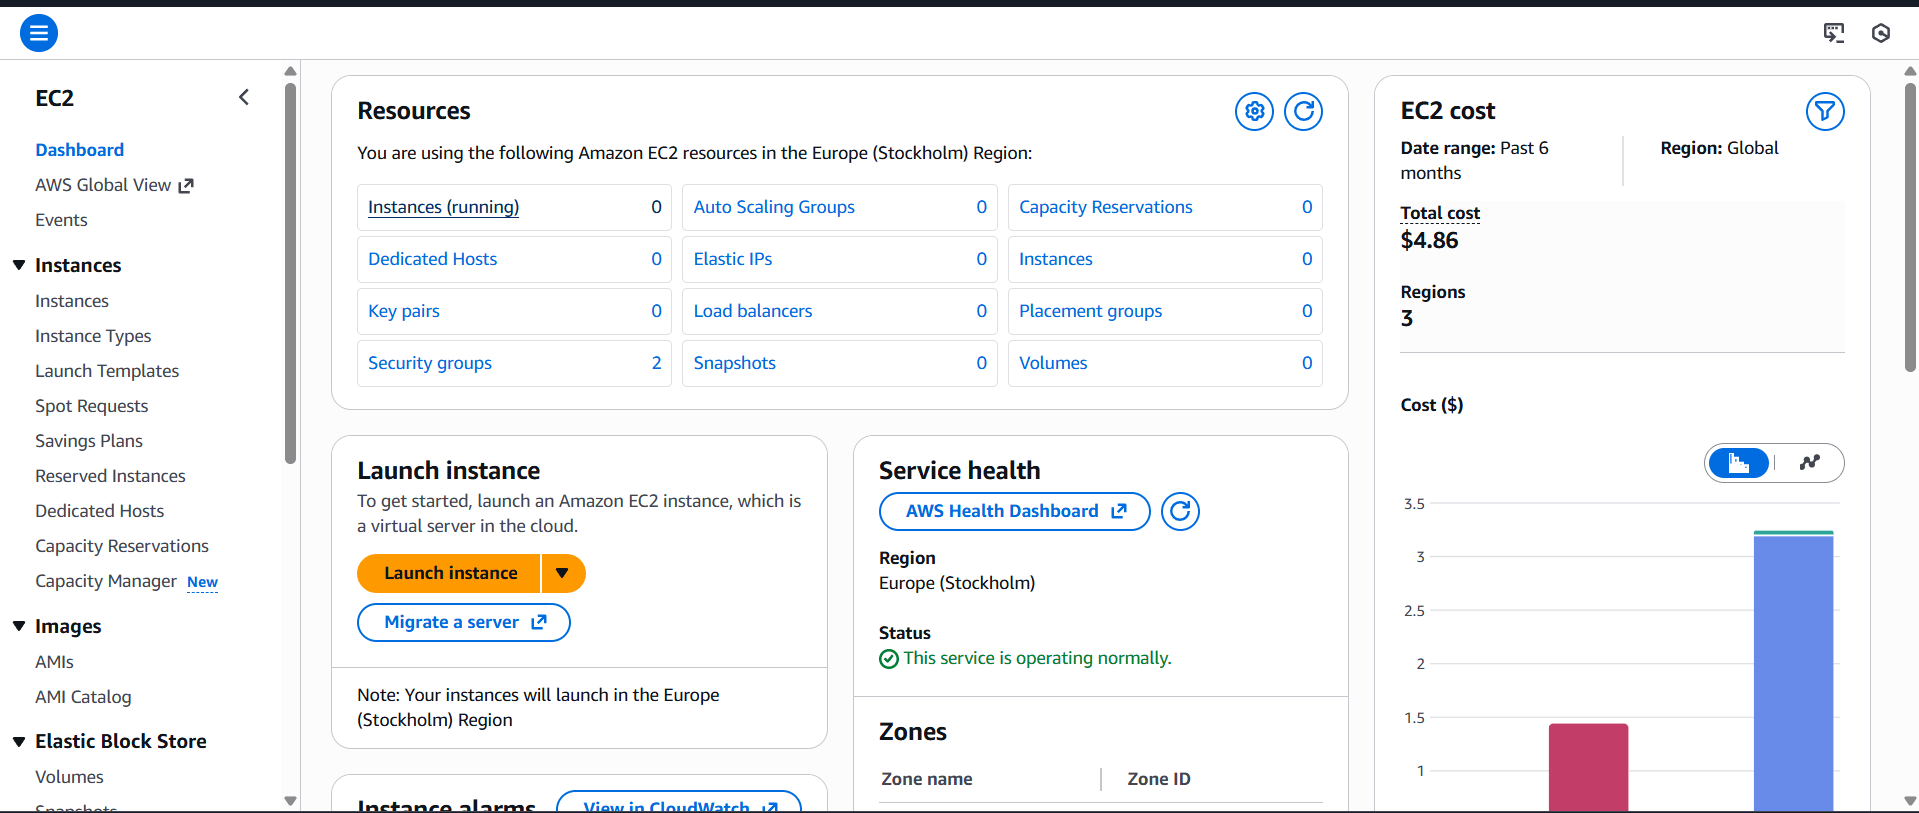The height and width of the screenshot is (813, 1919).
Task: Open Volumes under Elastic Block Store
Action: (69, 777)
